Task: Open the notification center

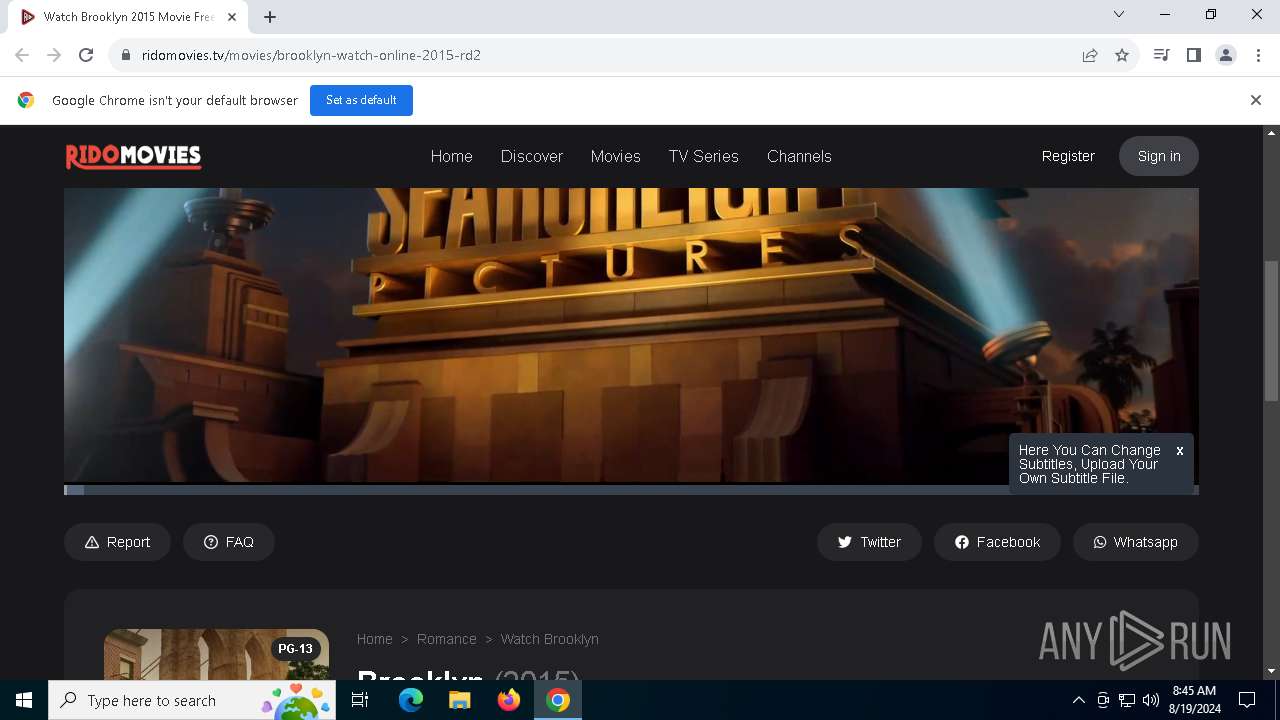Action: point(1247,700)
